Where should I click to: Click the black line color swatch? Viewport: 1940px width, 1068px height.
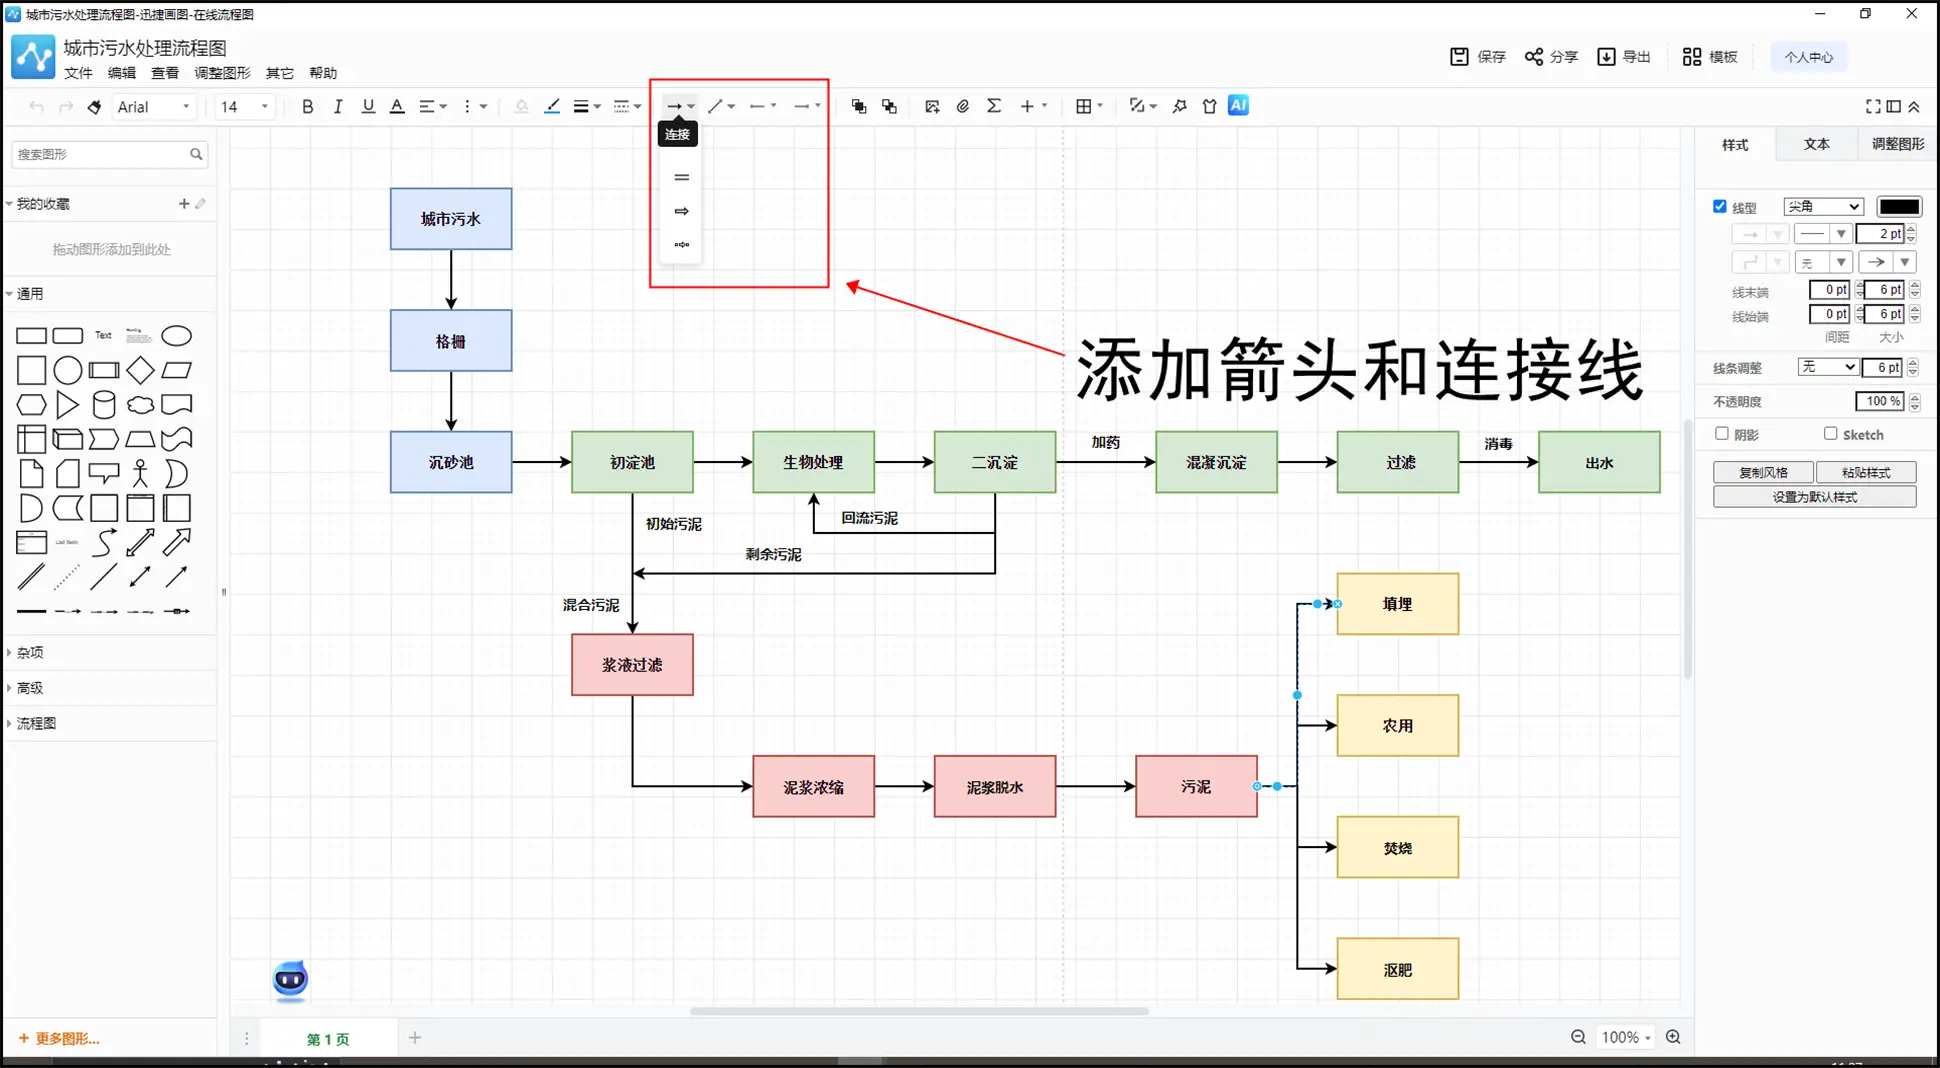(x=1898, y=207)
